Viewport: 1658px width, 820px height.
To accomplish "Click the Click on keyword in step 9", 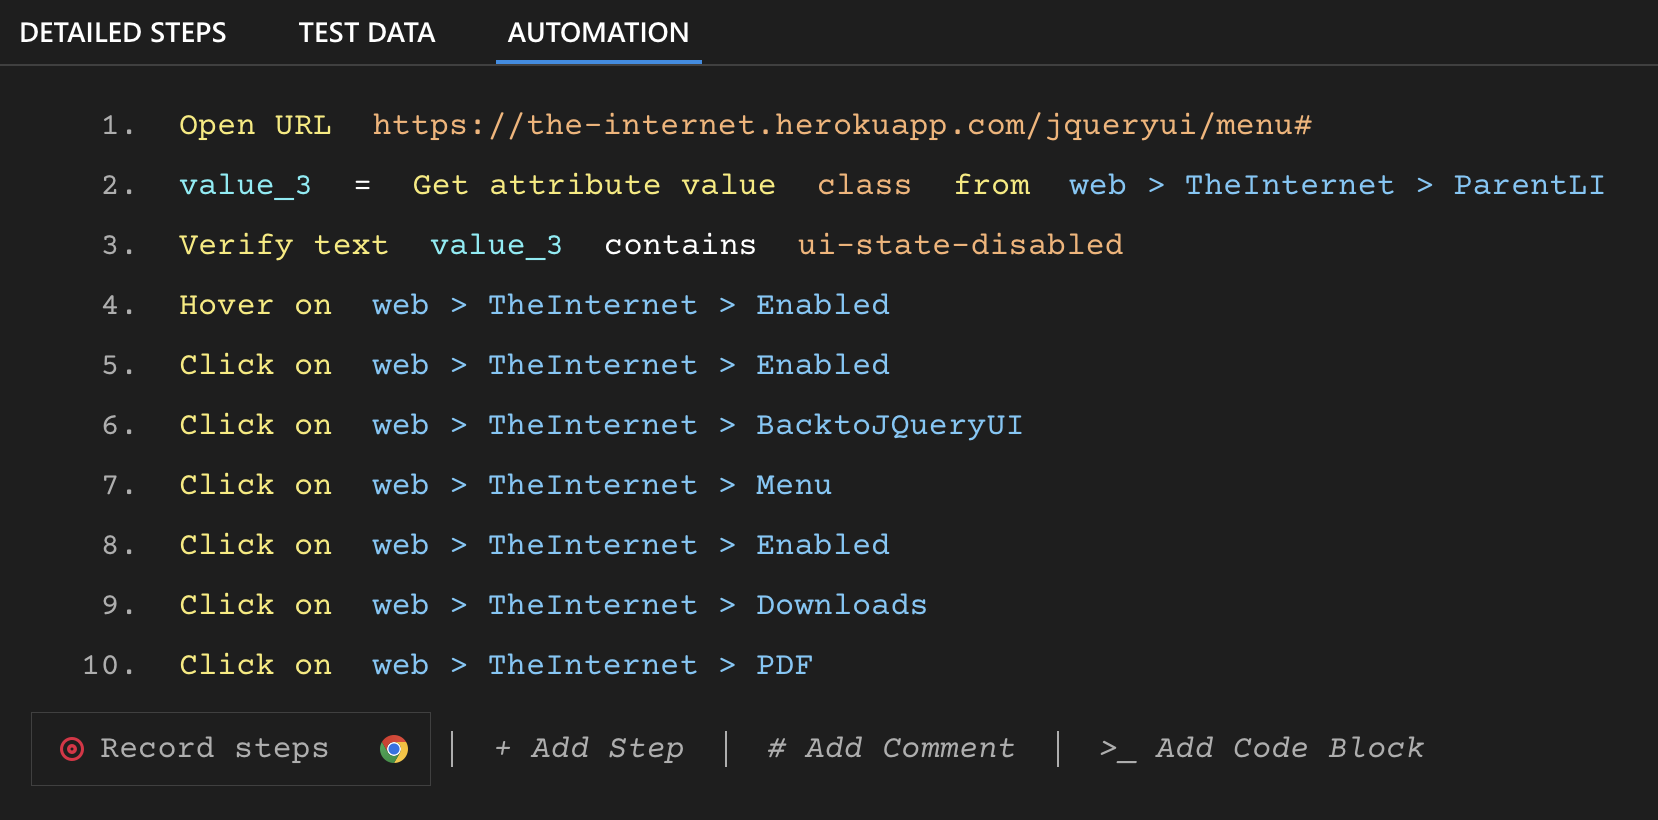I will pos(255,605).
